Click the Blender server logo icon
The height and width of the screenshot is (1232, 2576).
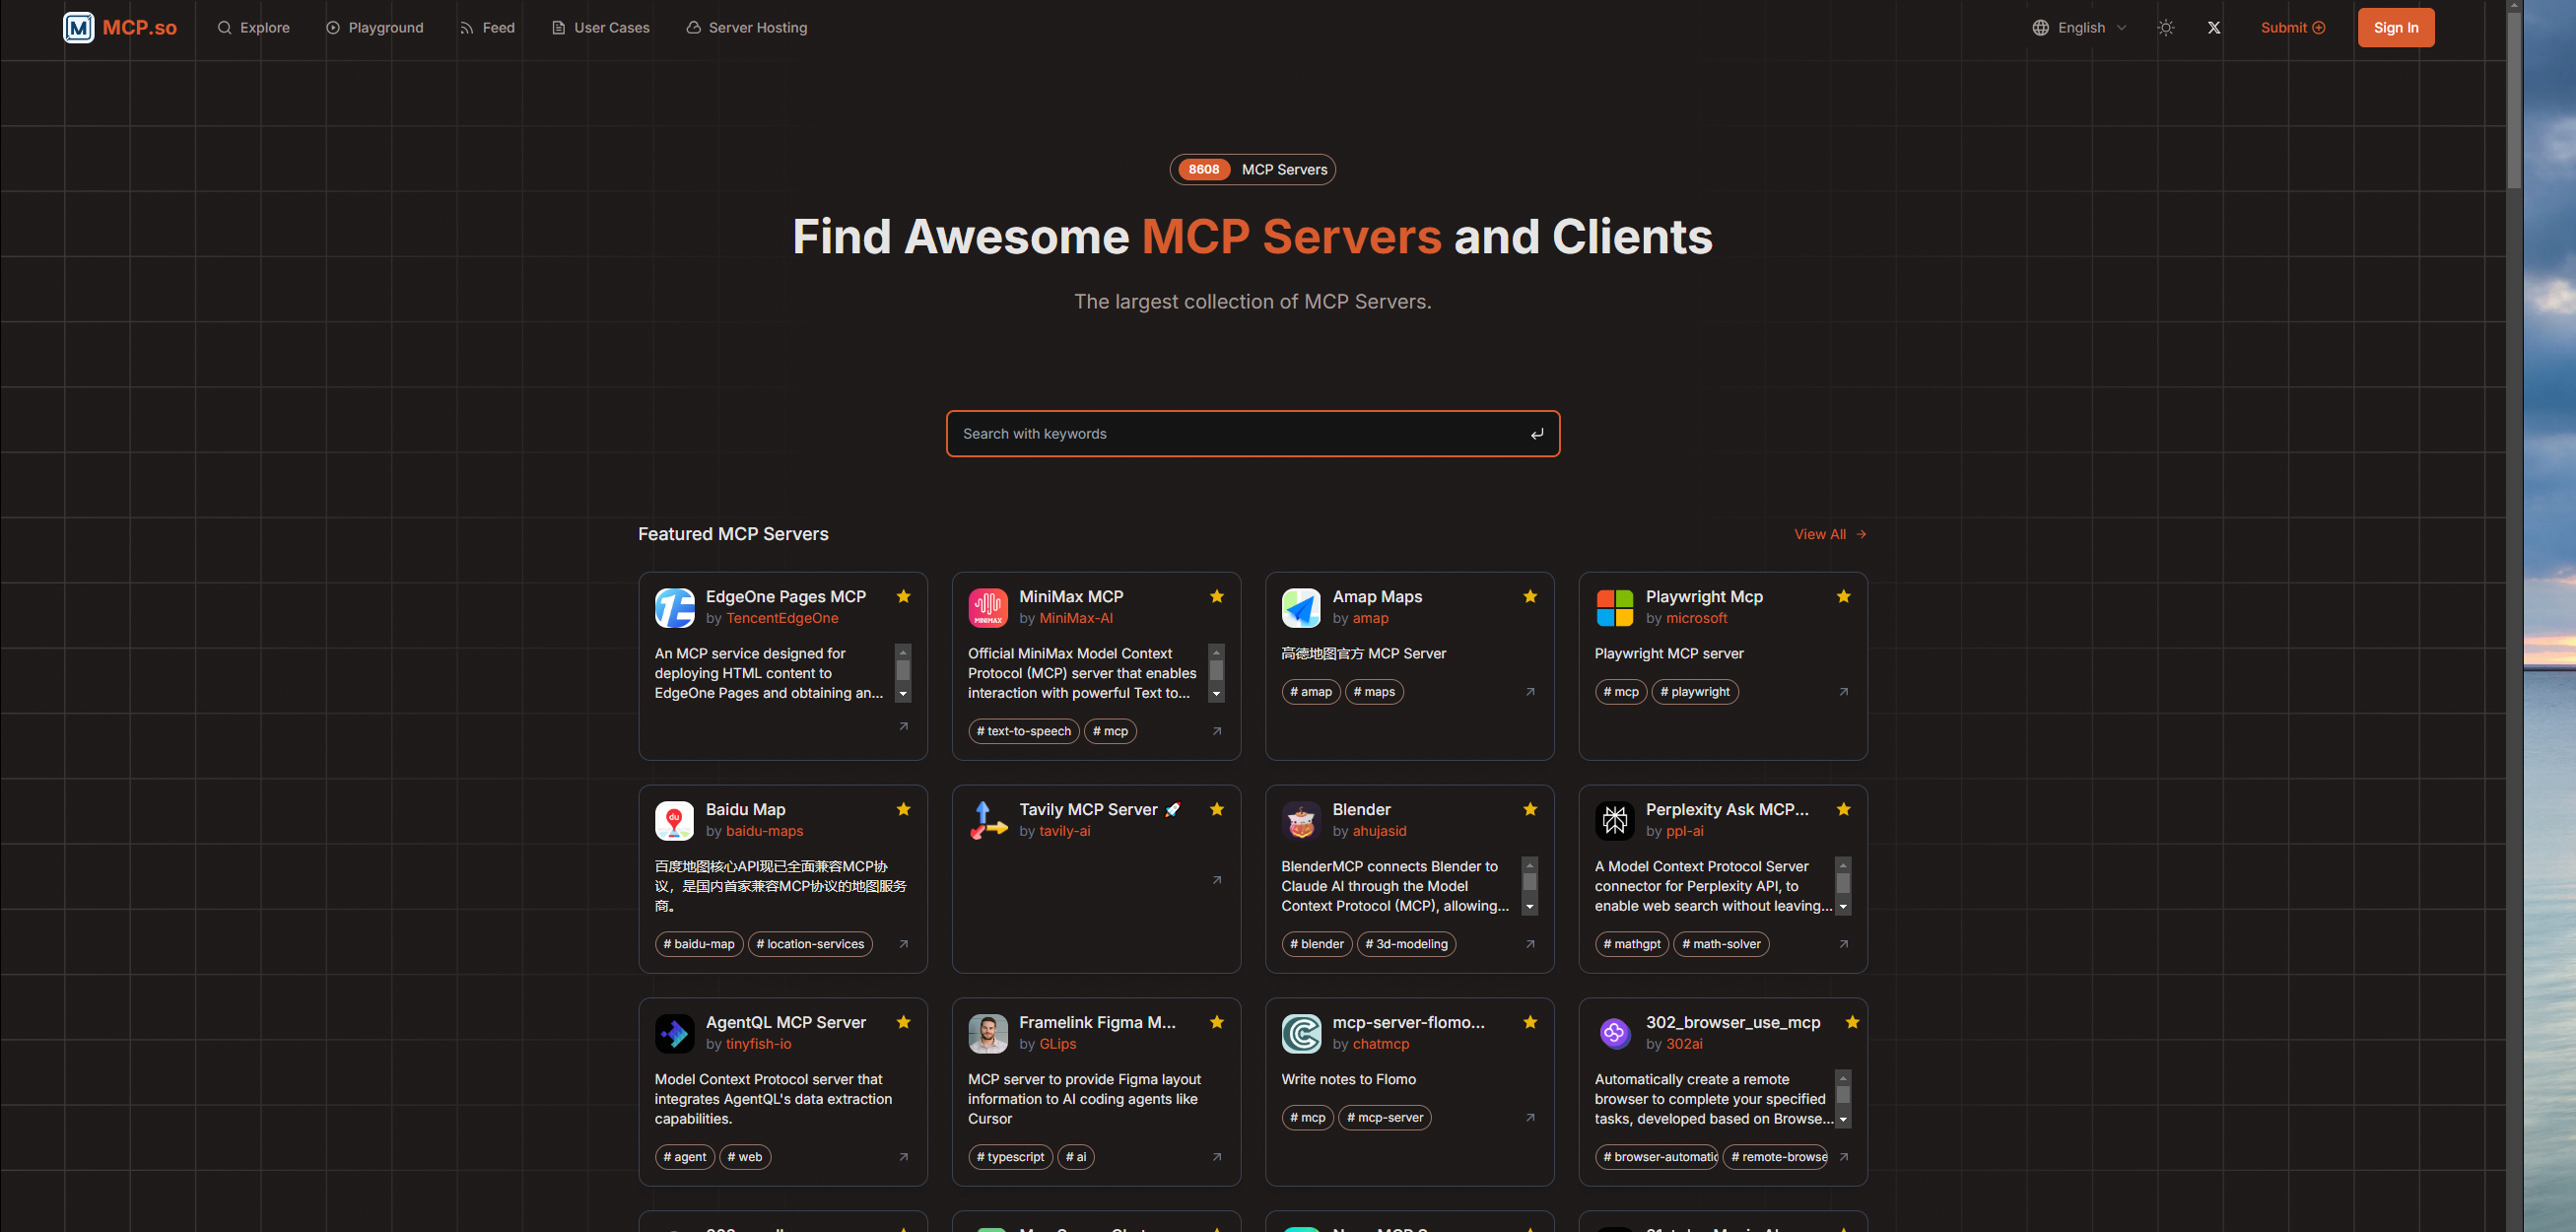tap(1301, 820)
